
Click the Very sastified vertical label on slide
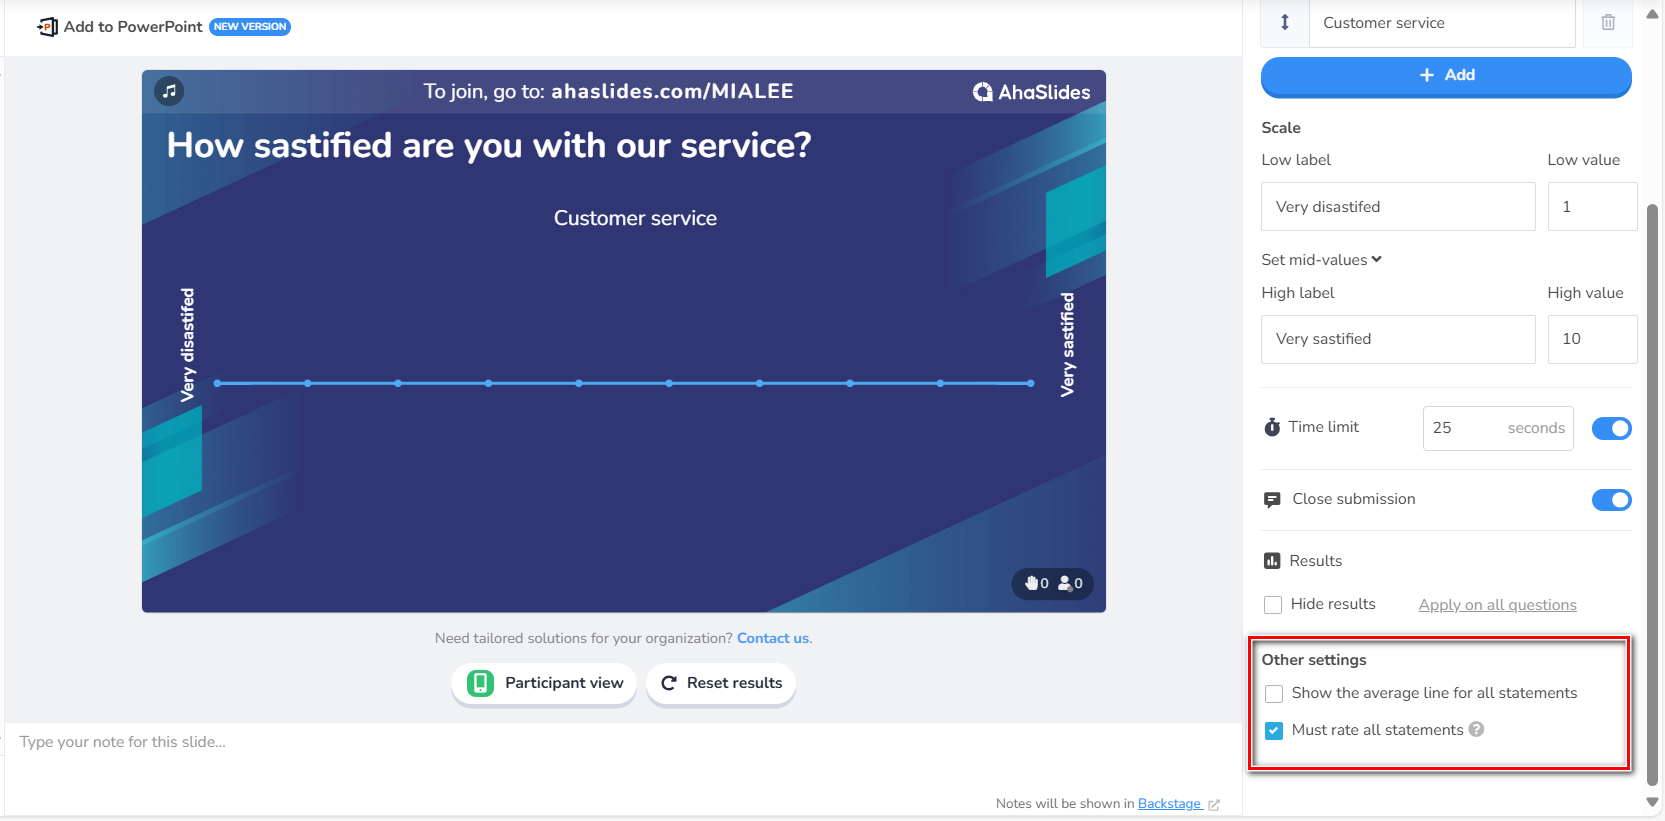[1067, 345]
